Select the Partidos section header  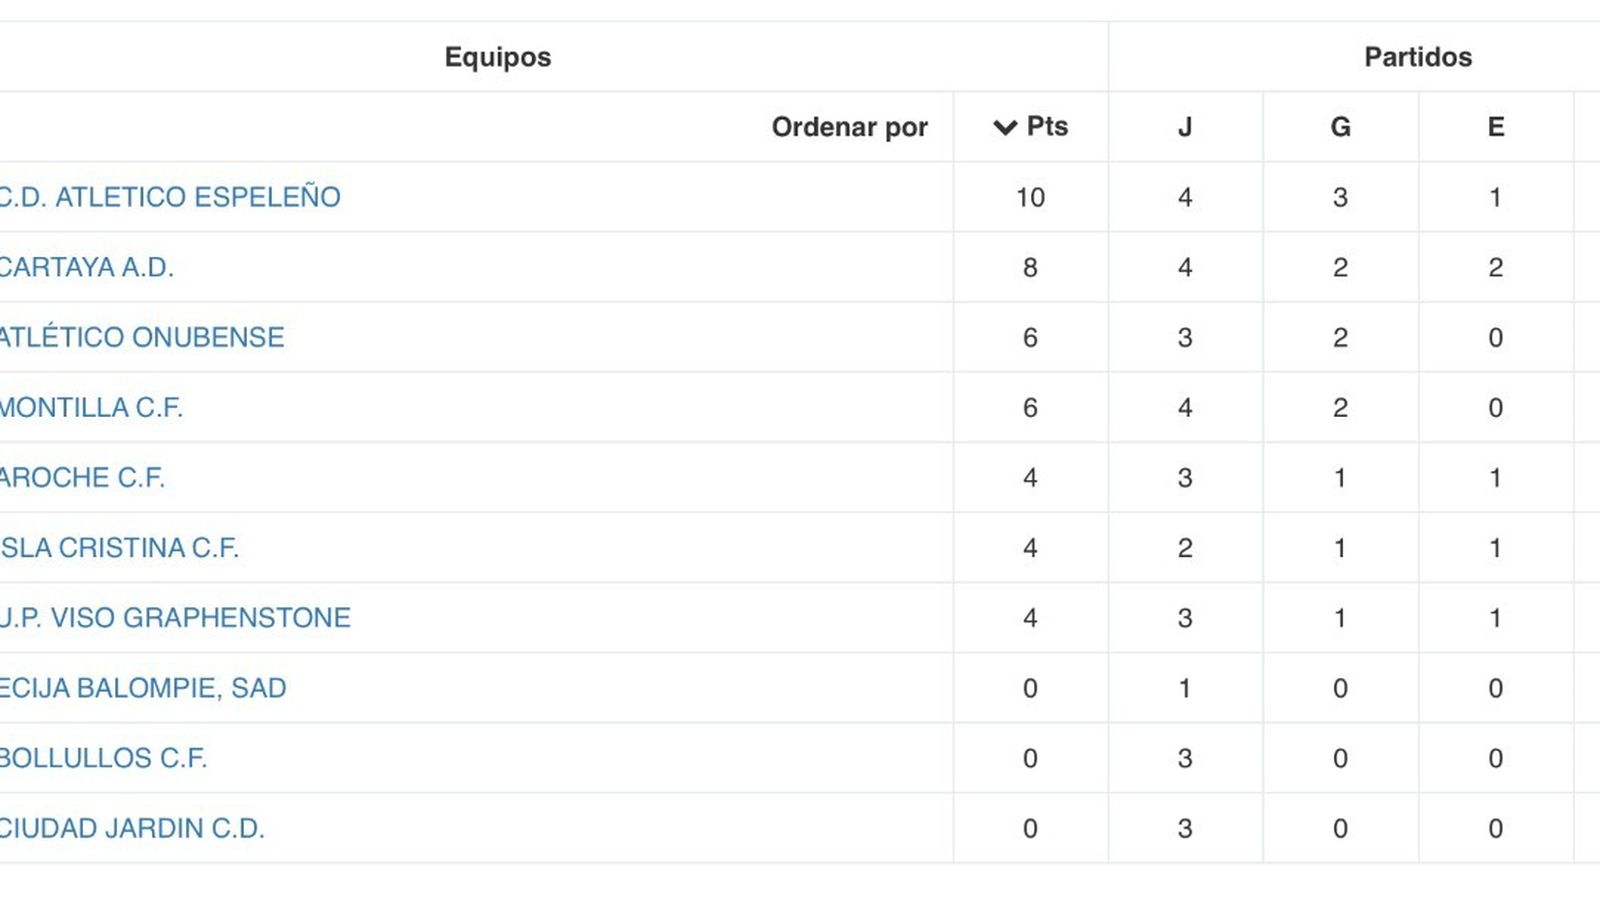(1418, 57)
